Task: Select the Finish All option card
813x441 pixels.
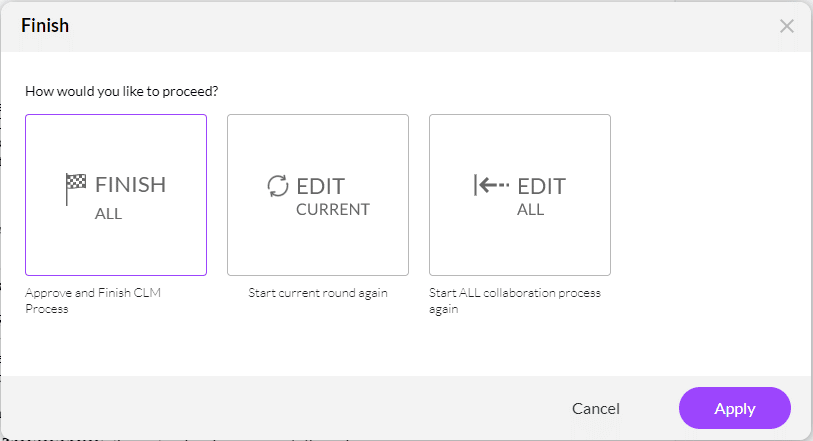Action: pyautogui.click(x=116, y=195)
